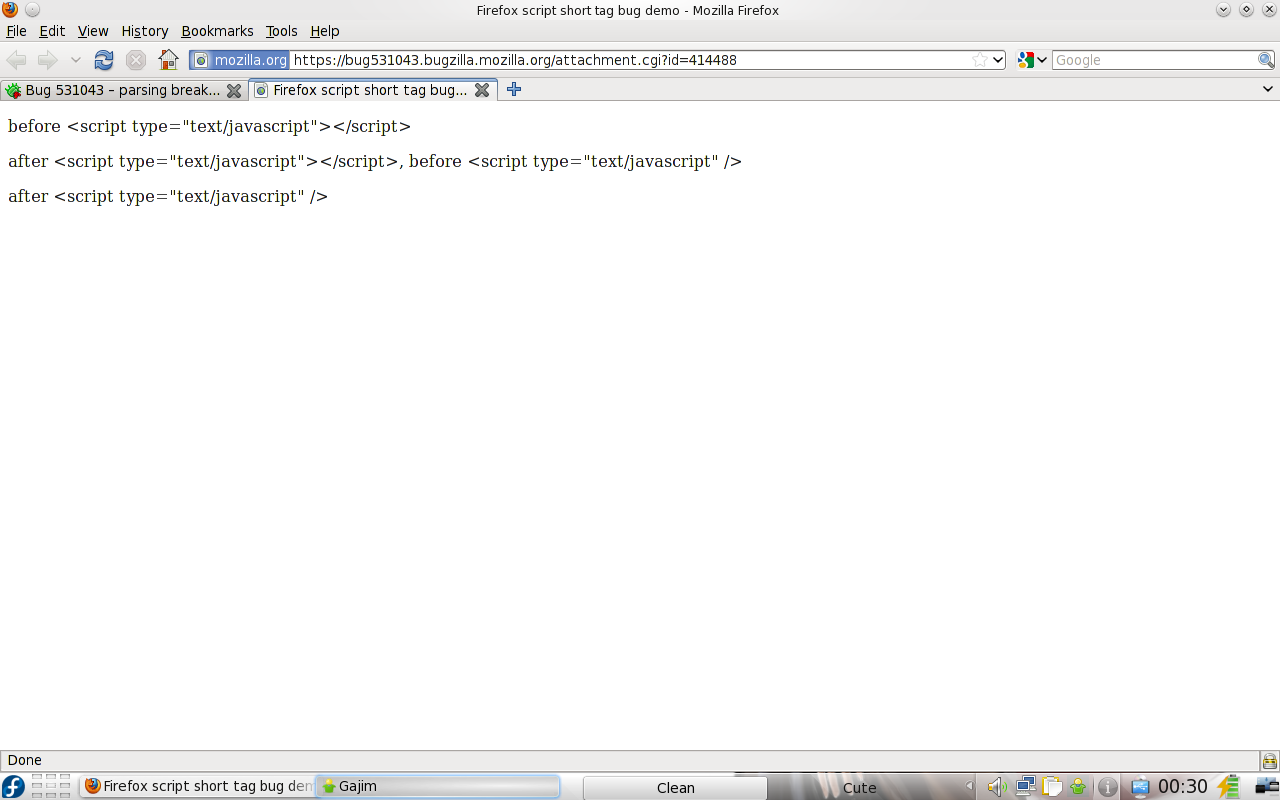Open the Help menu

[x=325, y=31]
